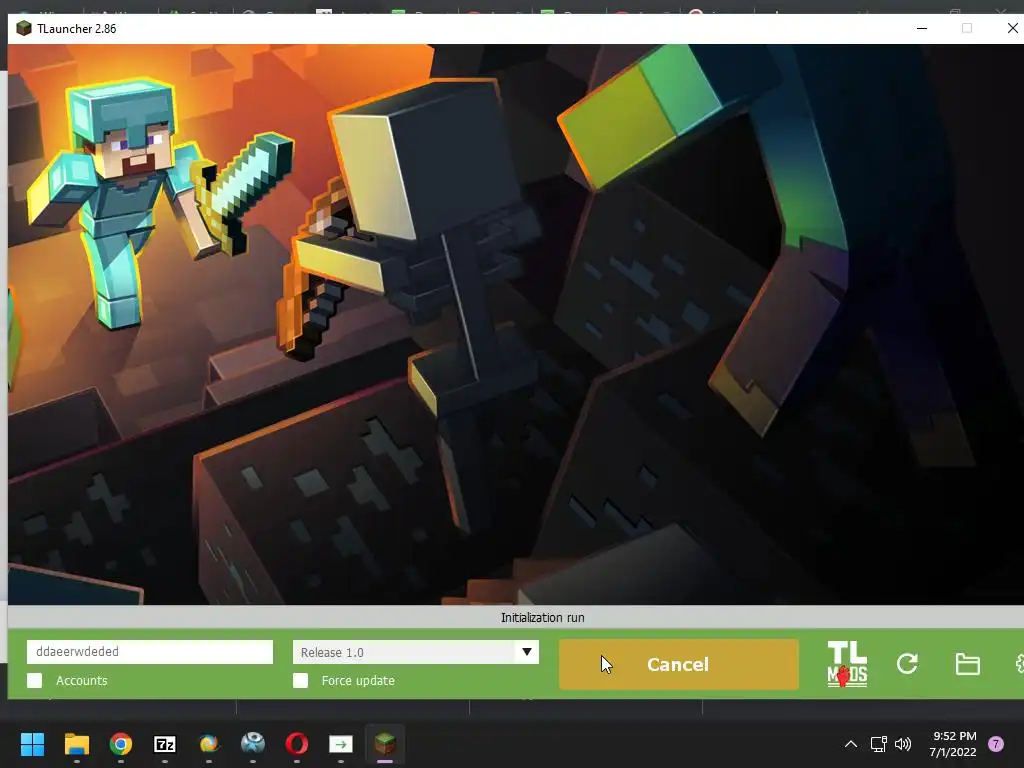Open the network status tray icon
This screenshot has height=768, width=1024.
[x=878, y=744]
